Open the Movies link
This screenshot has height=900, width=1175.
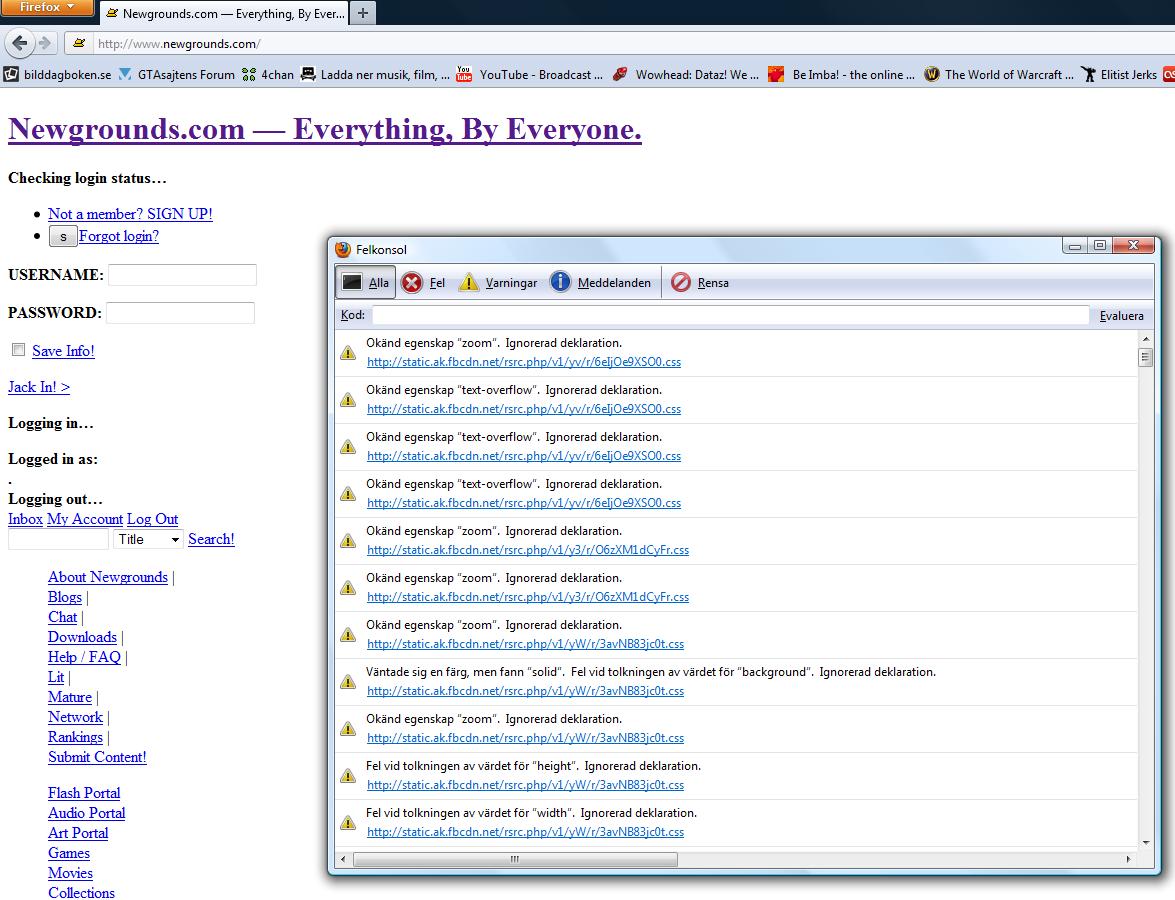(x=70, y=873)
